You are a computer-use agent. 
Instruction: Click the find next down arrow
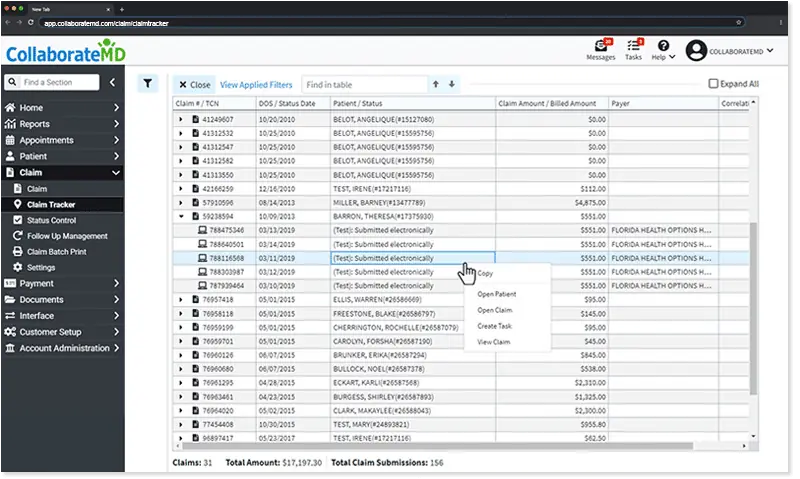[451, 85]
